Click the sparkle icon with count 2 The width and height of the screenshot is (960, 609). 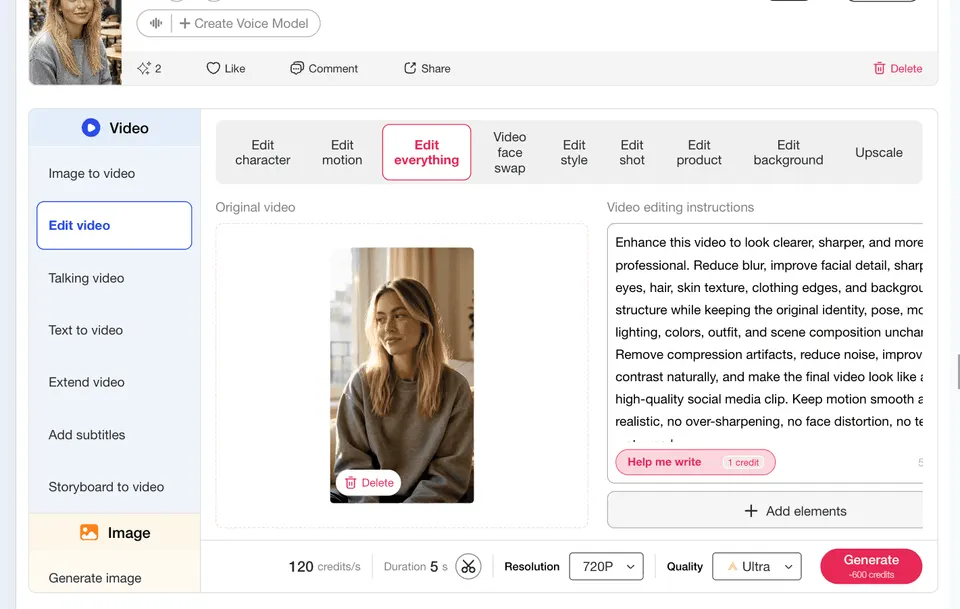coord(144,68)
